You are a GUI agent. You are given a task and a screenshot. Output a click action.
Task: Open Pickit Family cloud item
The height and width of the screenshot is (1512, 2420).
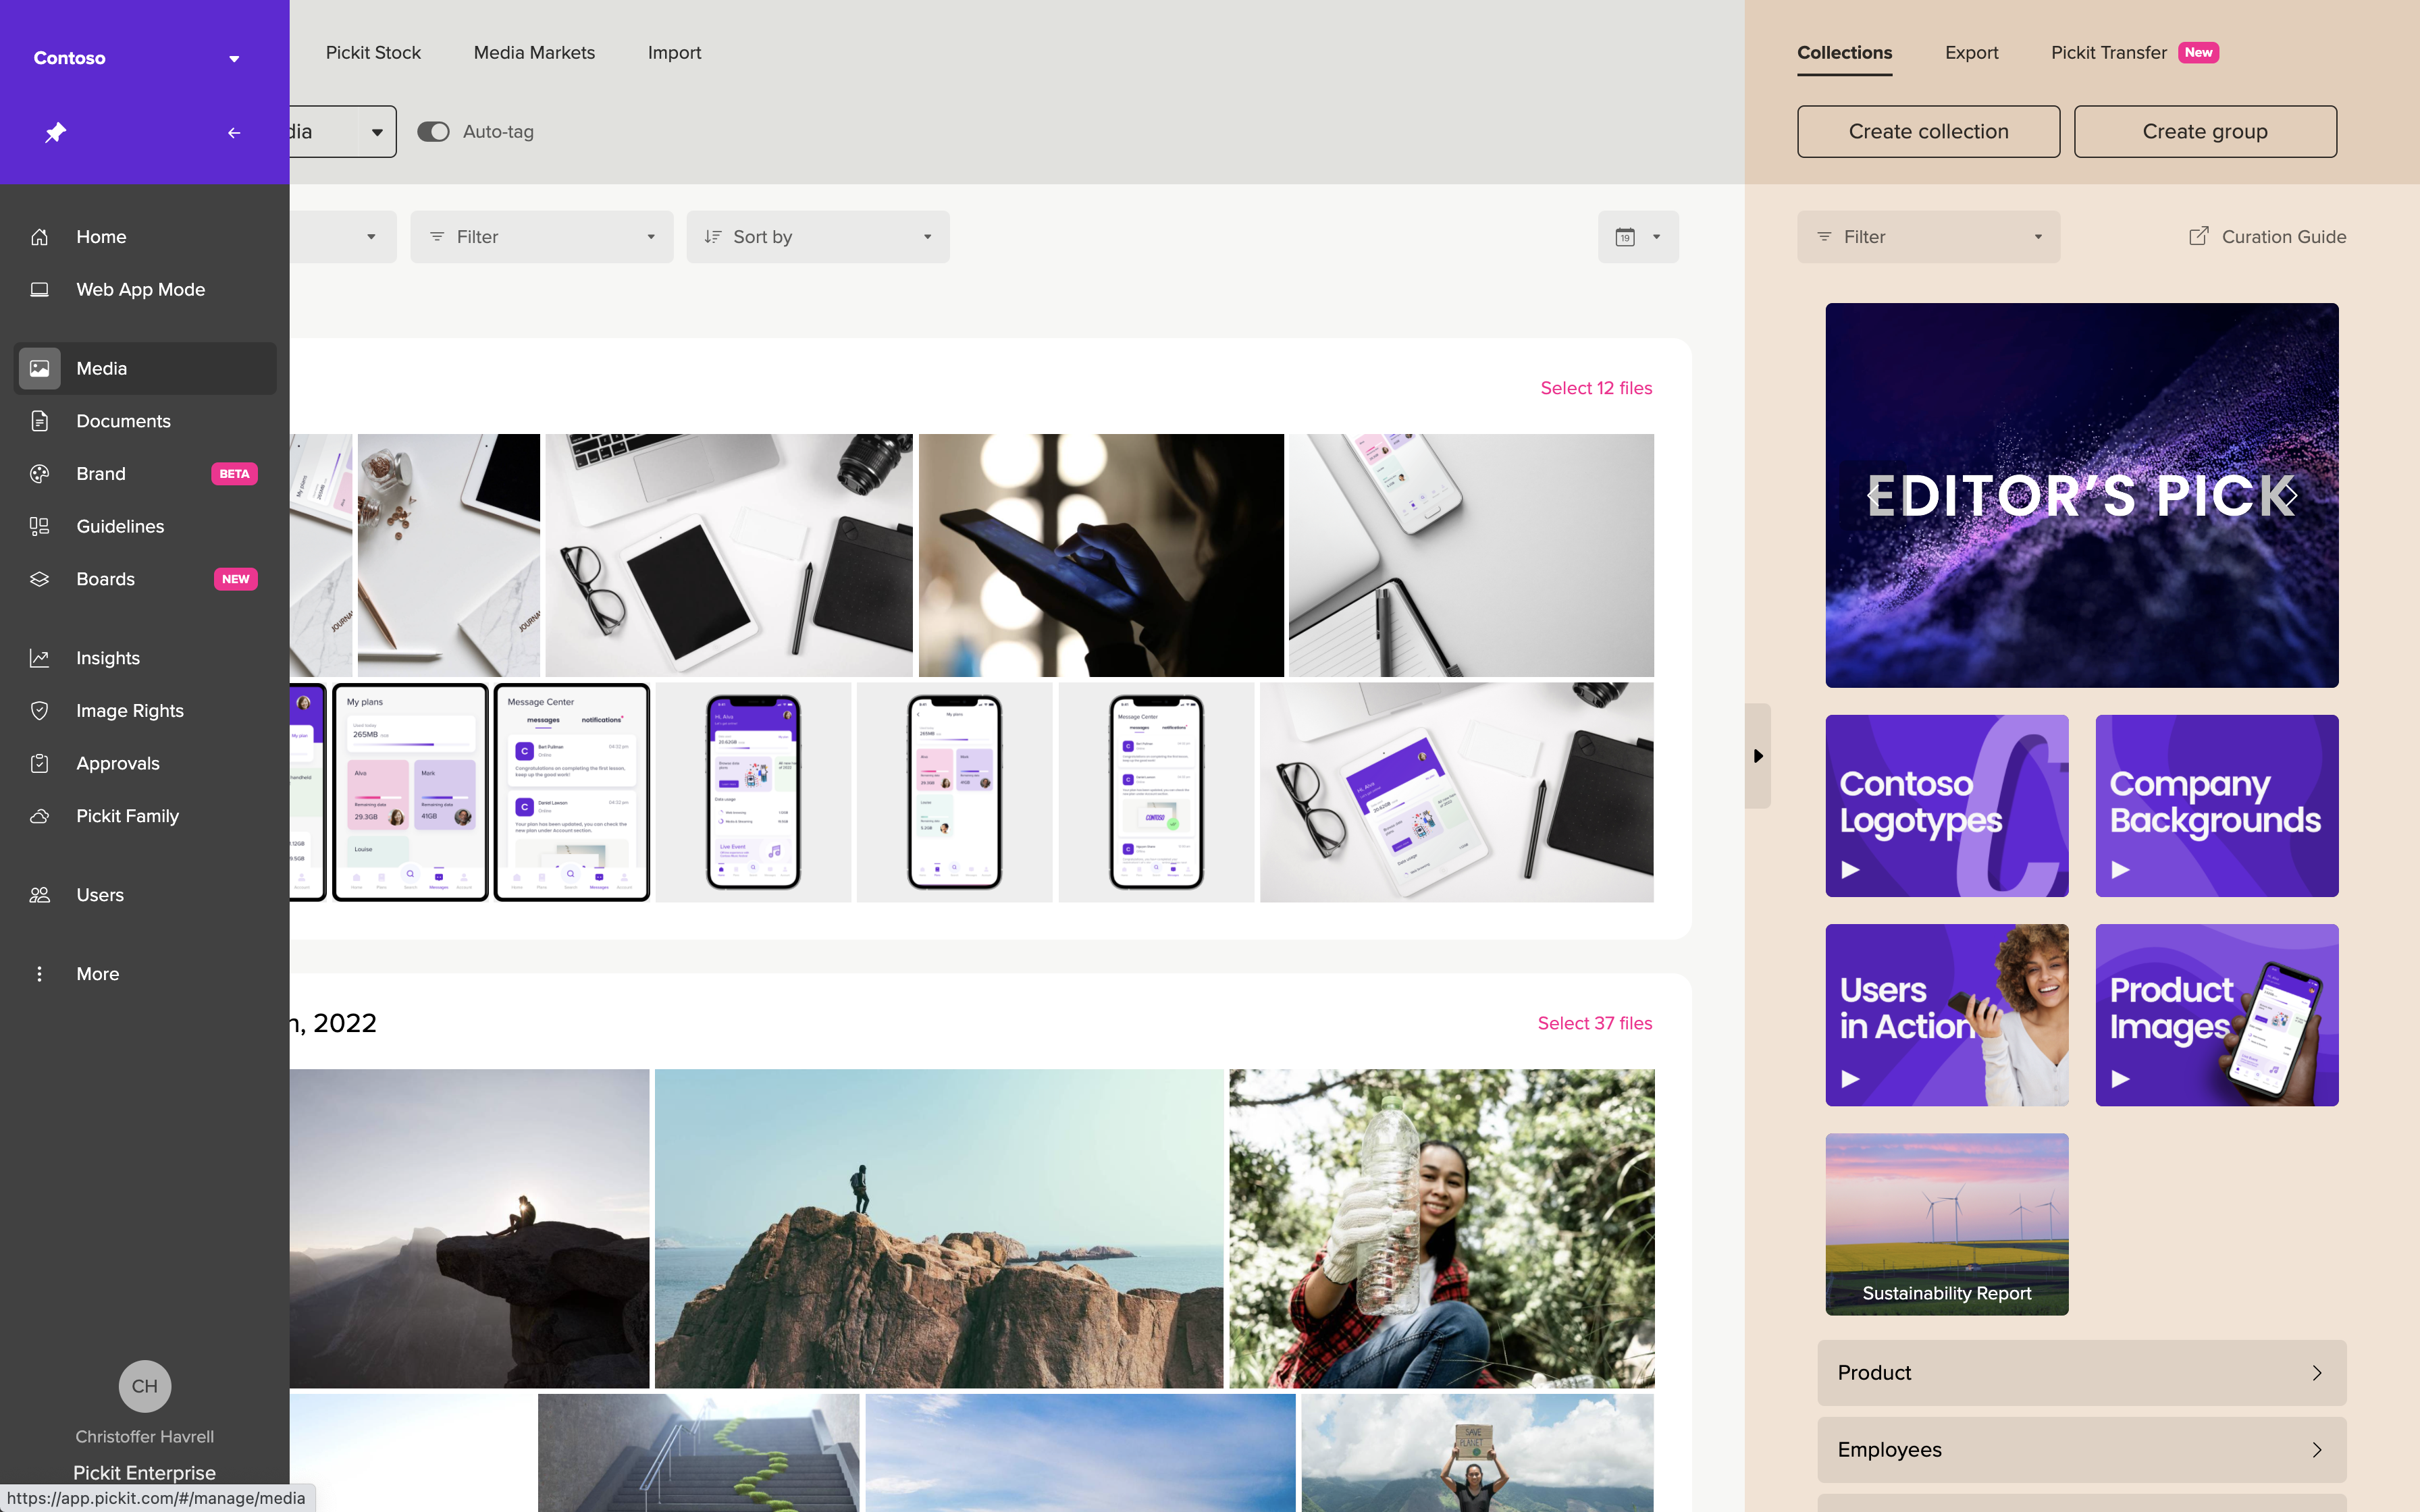[127, 816]
